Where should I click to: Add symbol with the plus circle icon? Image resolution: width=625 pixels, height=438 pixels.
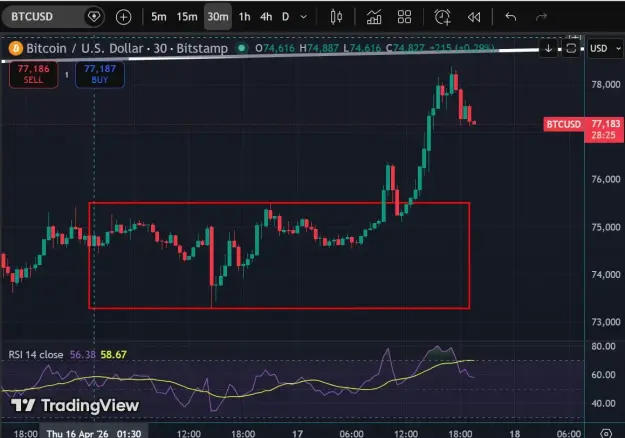pyautogui.click(x=124, y=17)
